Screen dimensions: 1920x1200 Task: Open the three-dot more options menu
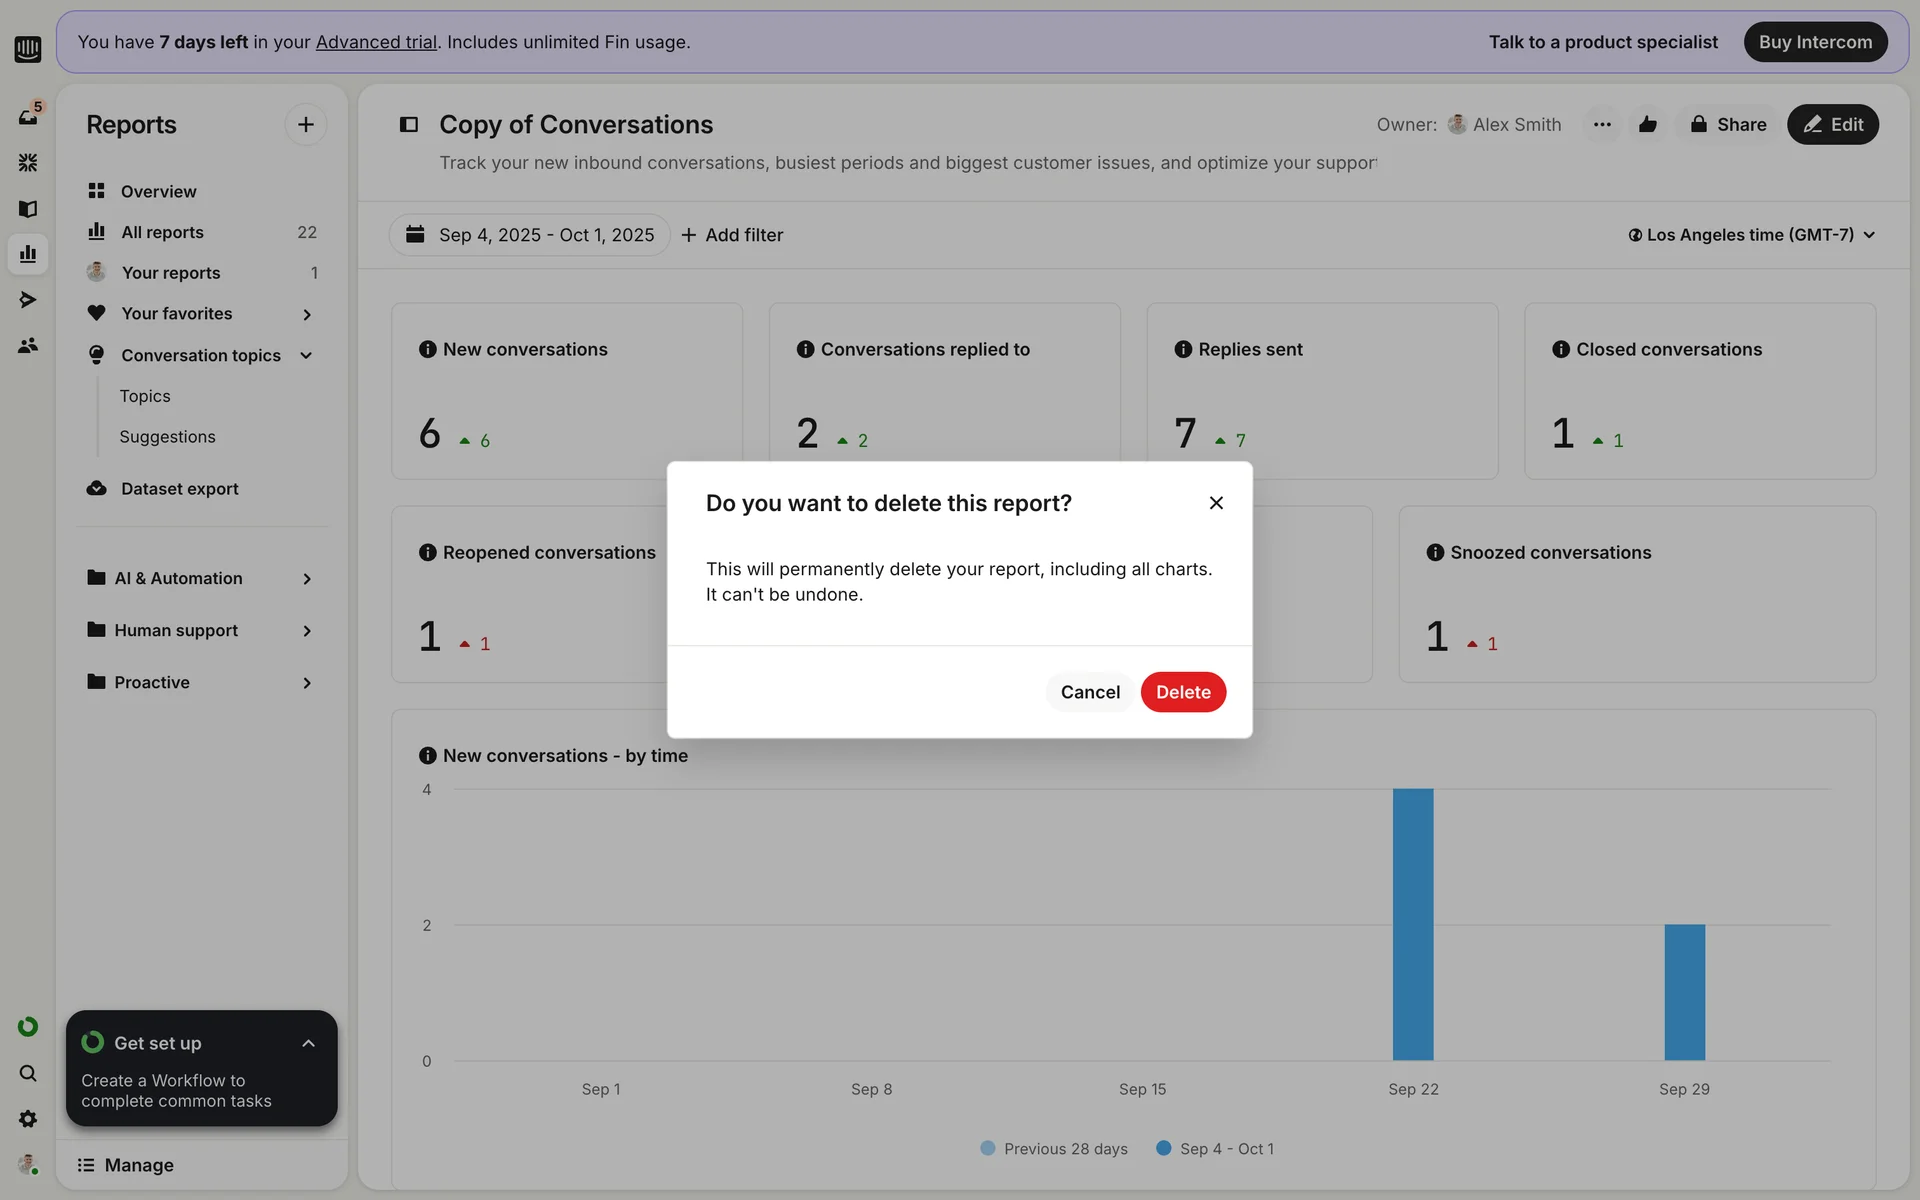click(x=1602, y=125)
